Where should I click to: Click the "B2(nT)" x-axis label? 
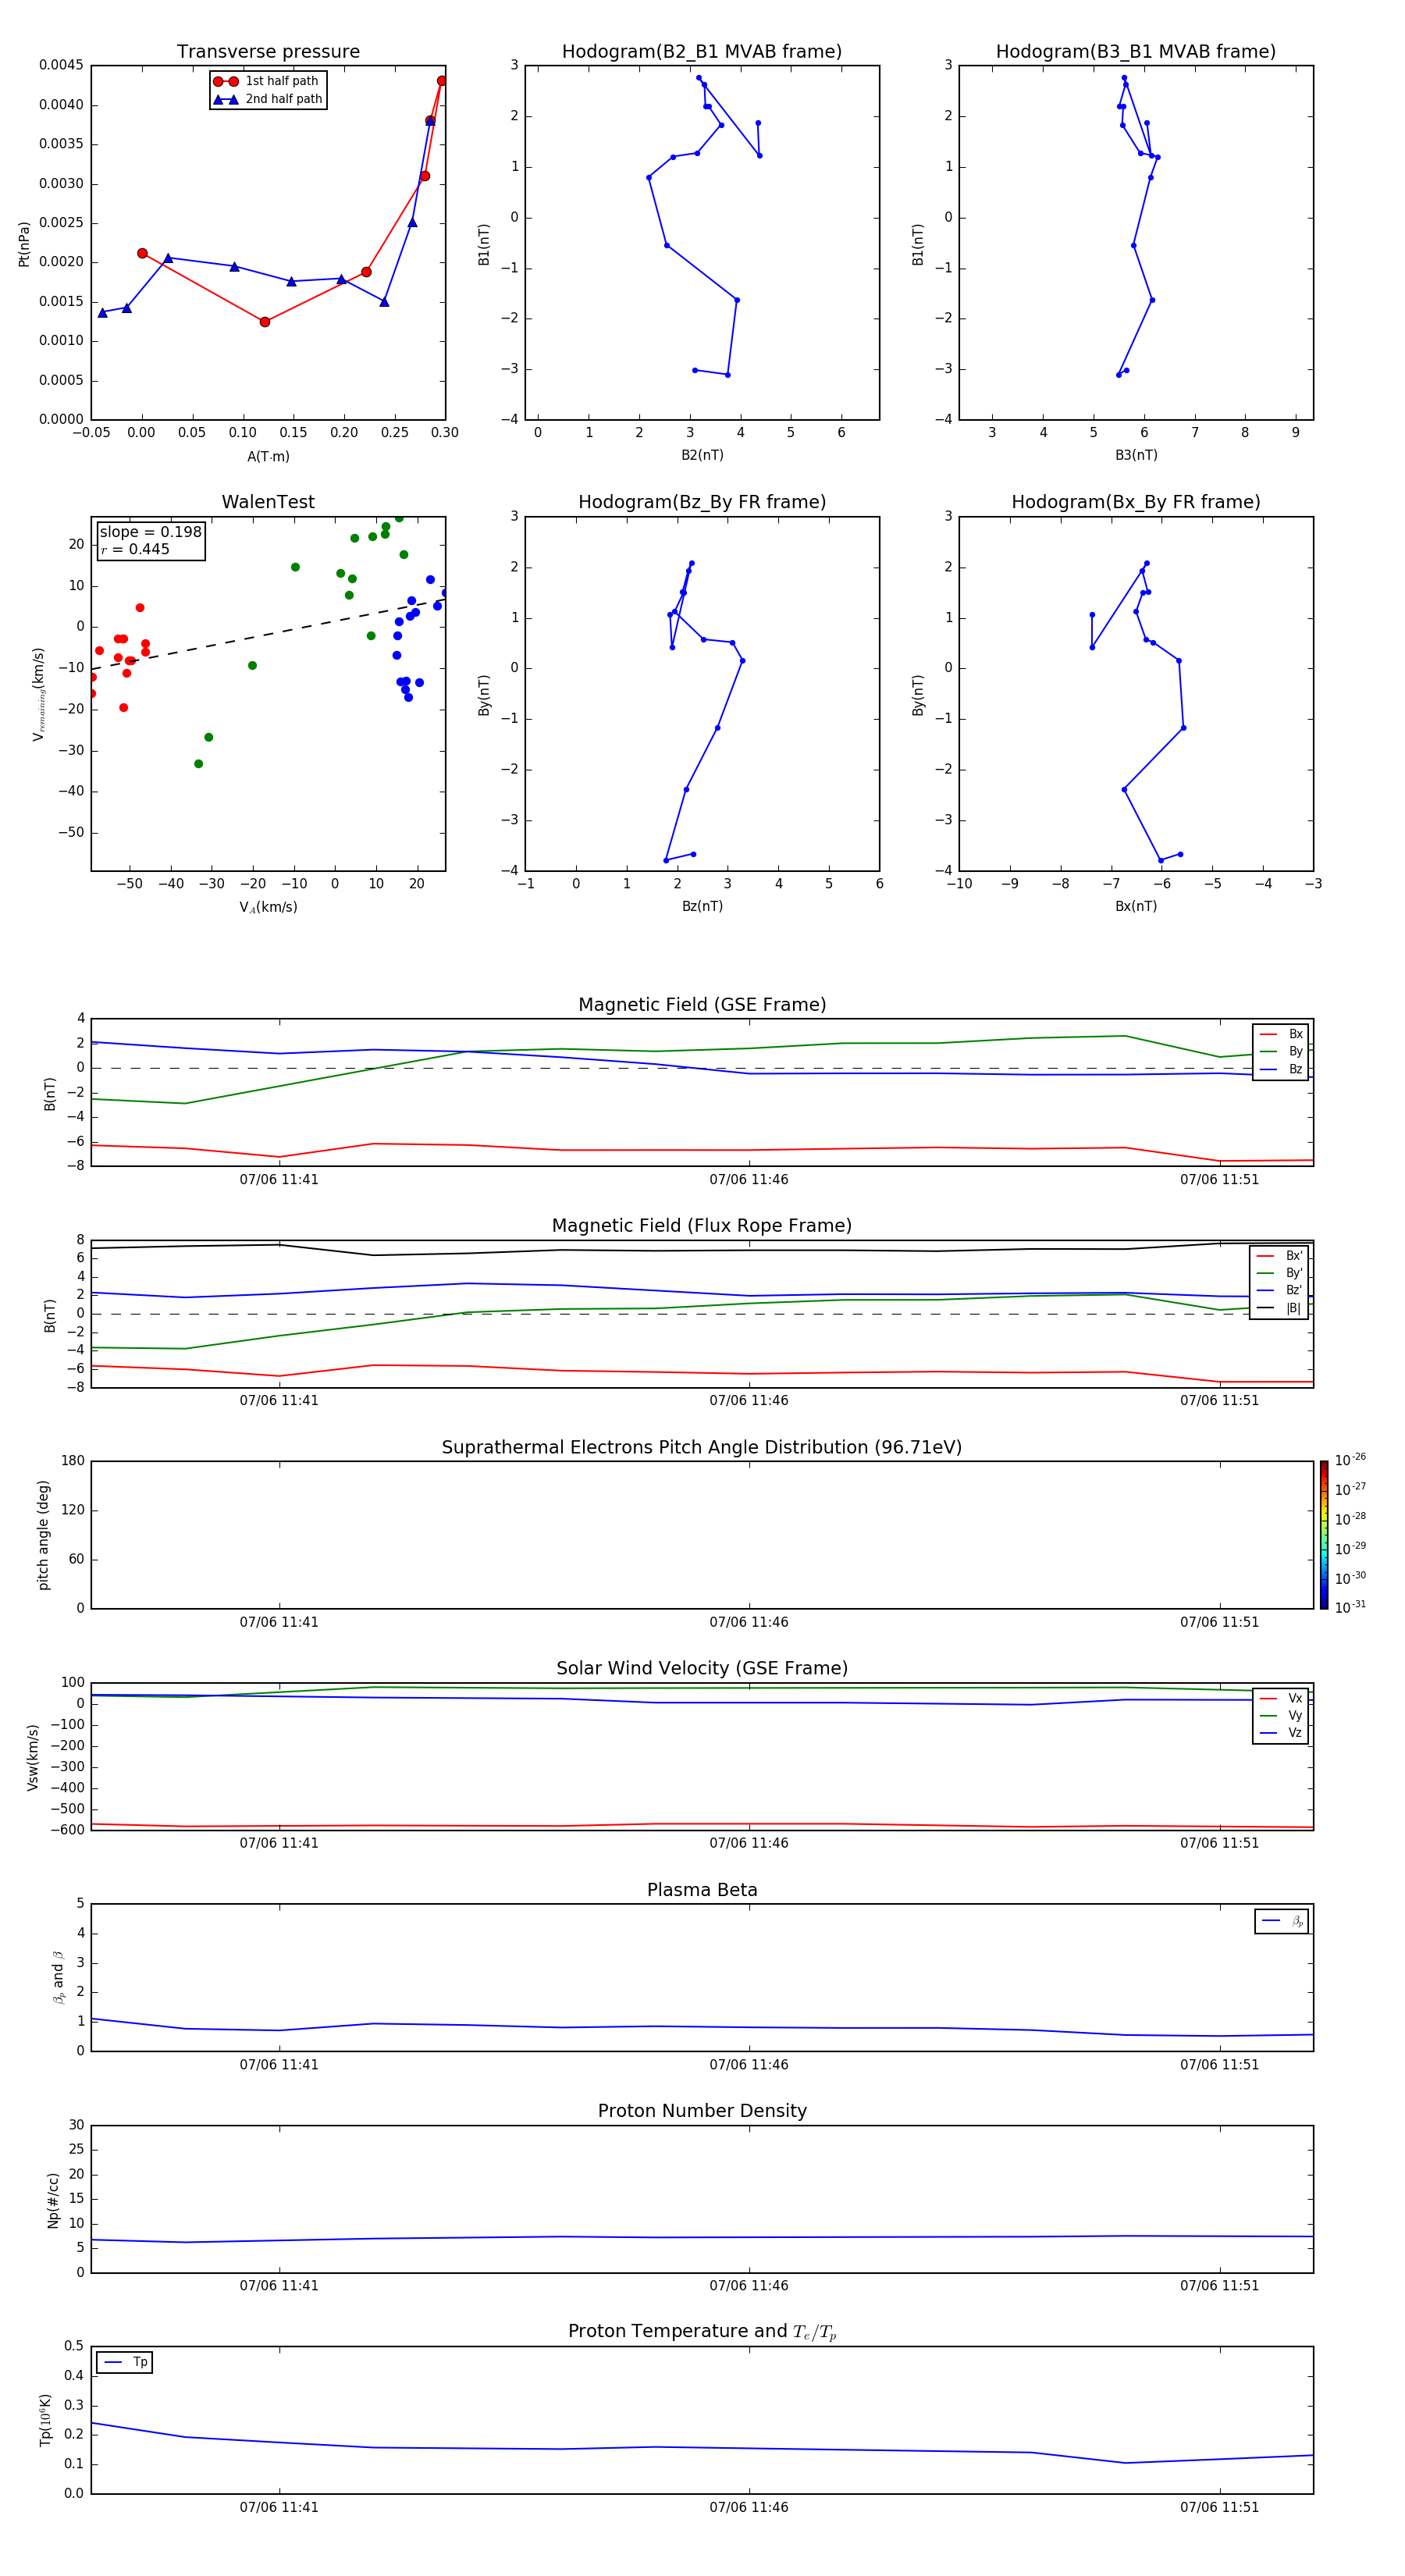click(702, 455)
